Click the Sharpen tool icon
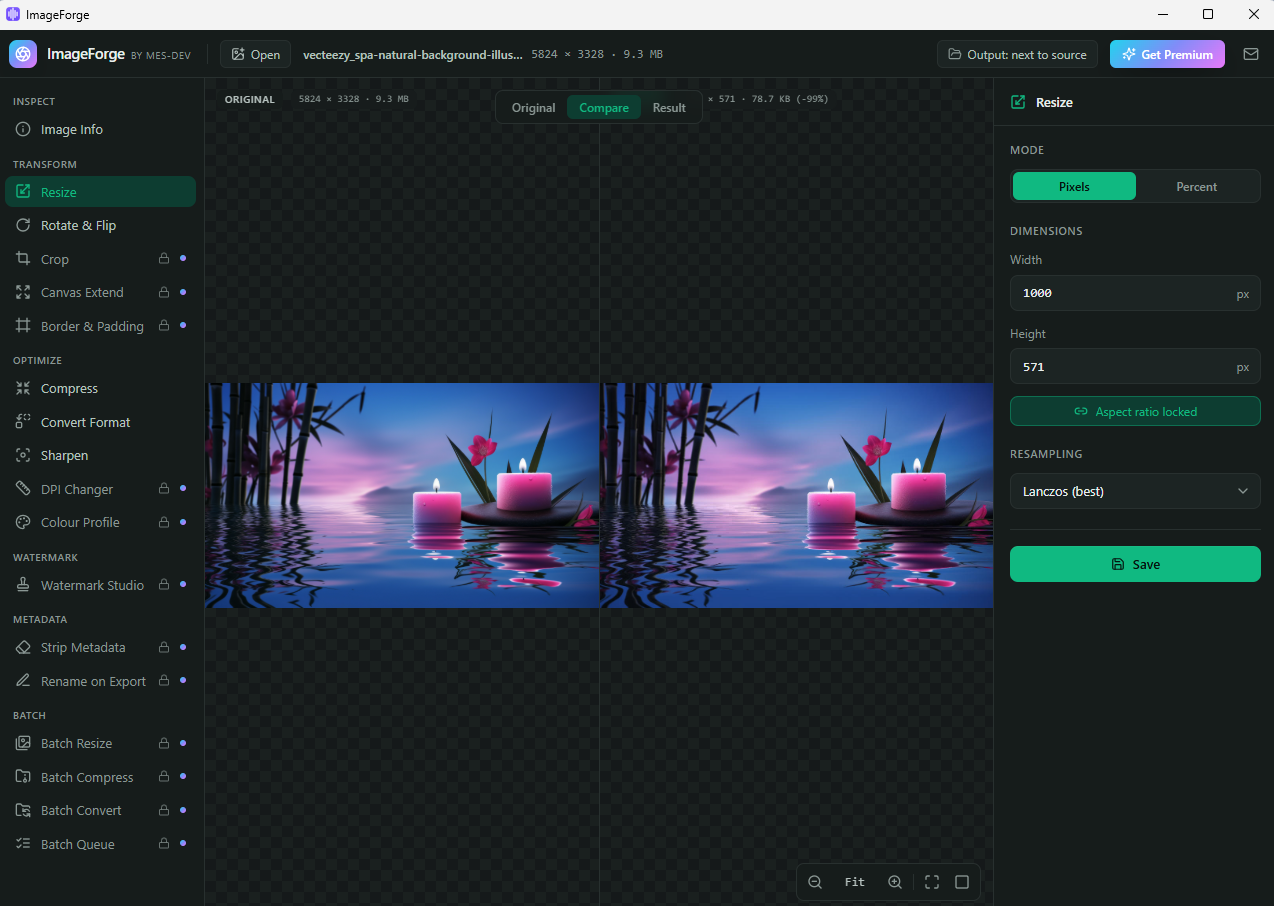The width and height of the screenshot is (1274, 906). 23,455
